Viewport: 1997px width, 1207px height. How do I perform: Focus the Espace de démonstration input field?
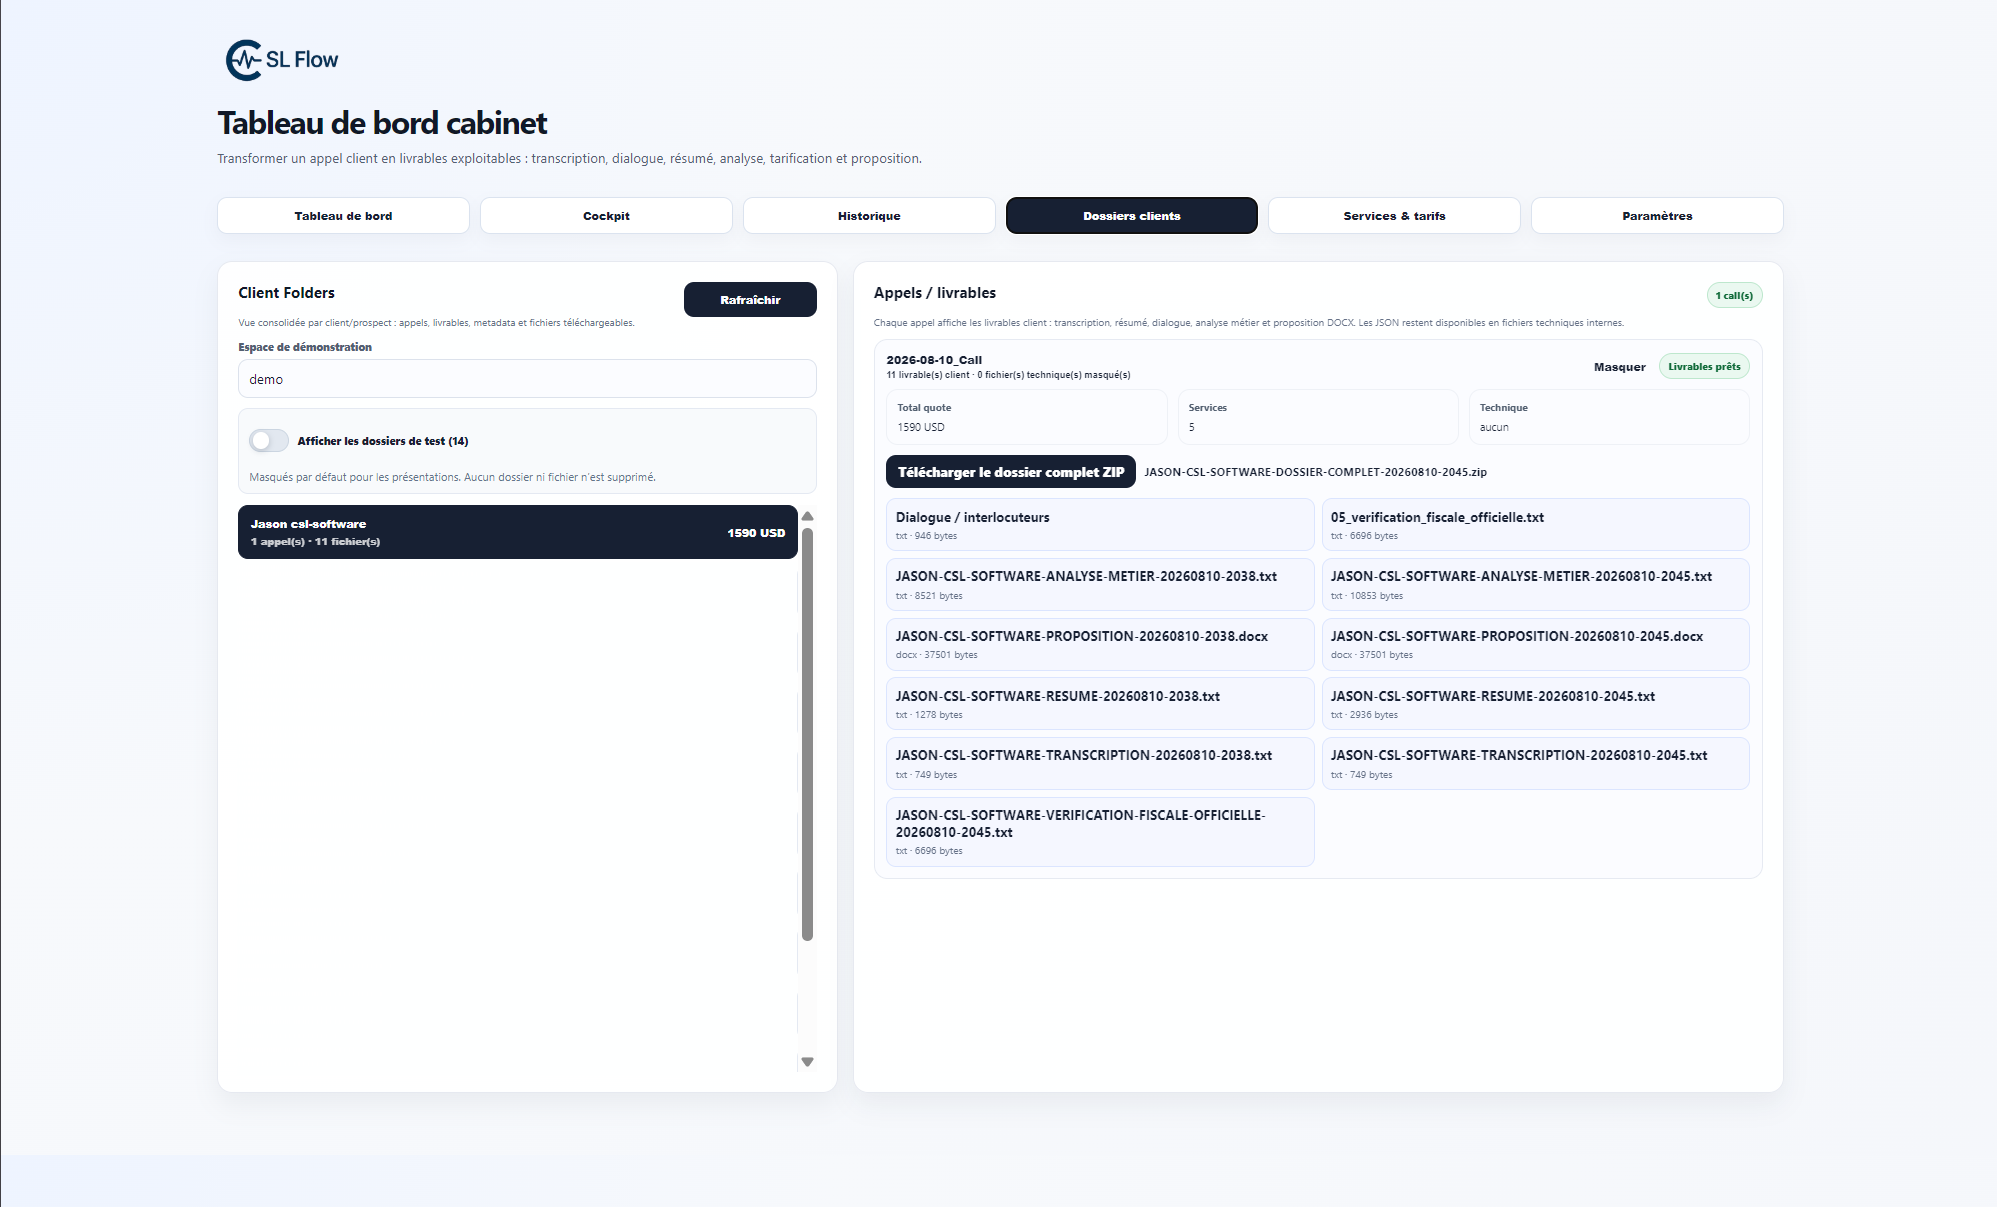527,379
